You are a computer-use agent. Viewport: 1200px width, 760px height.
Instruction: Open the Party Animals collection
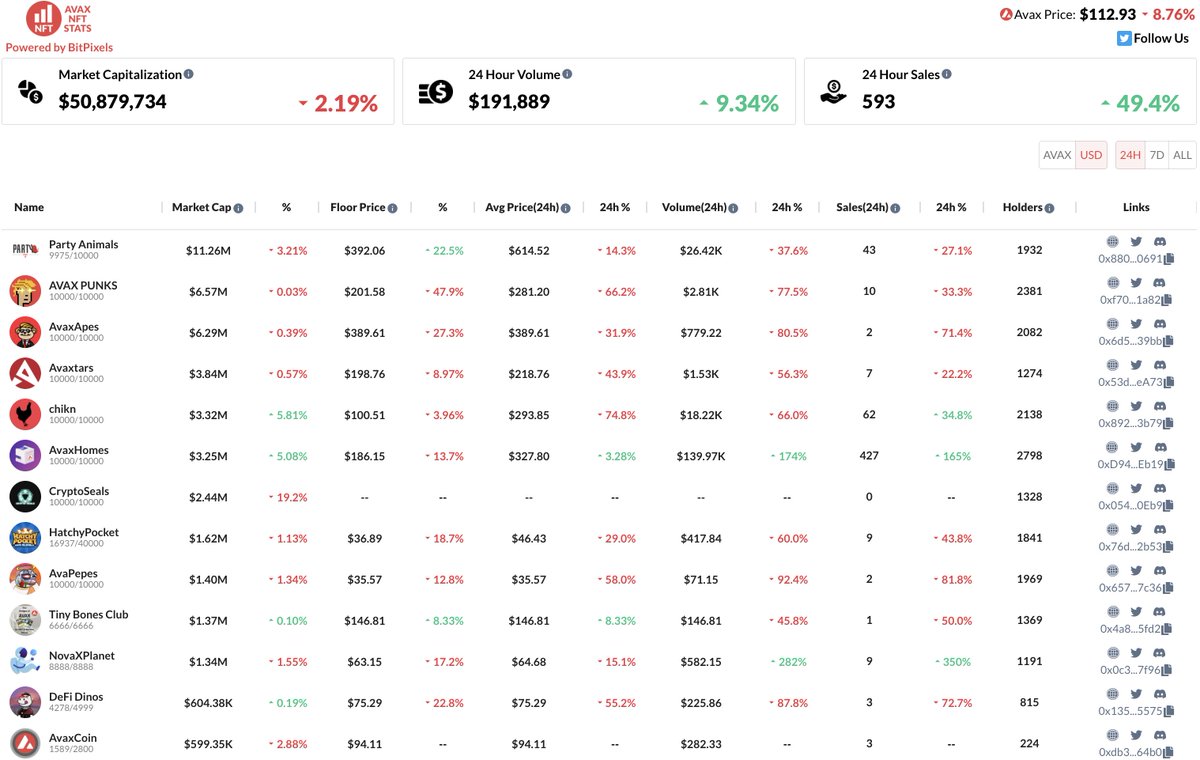83,244
